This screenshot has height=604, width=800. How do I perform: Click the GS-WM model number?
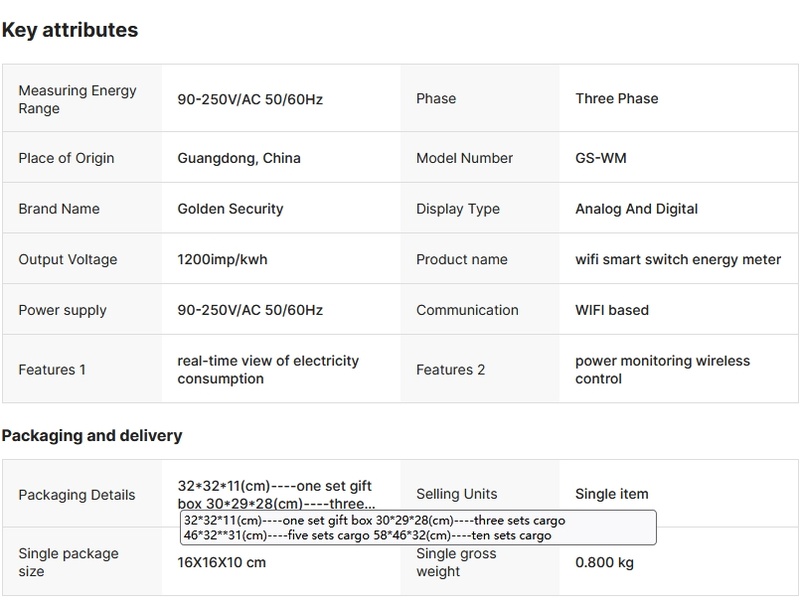coord(601,158)
